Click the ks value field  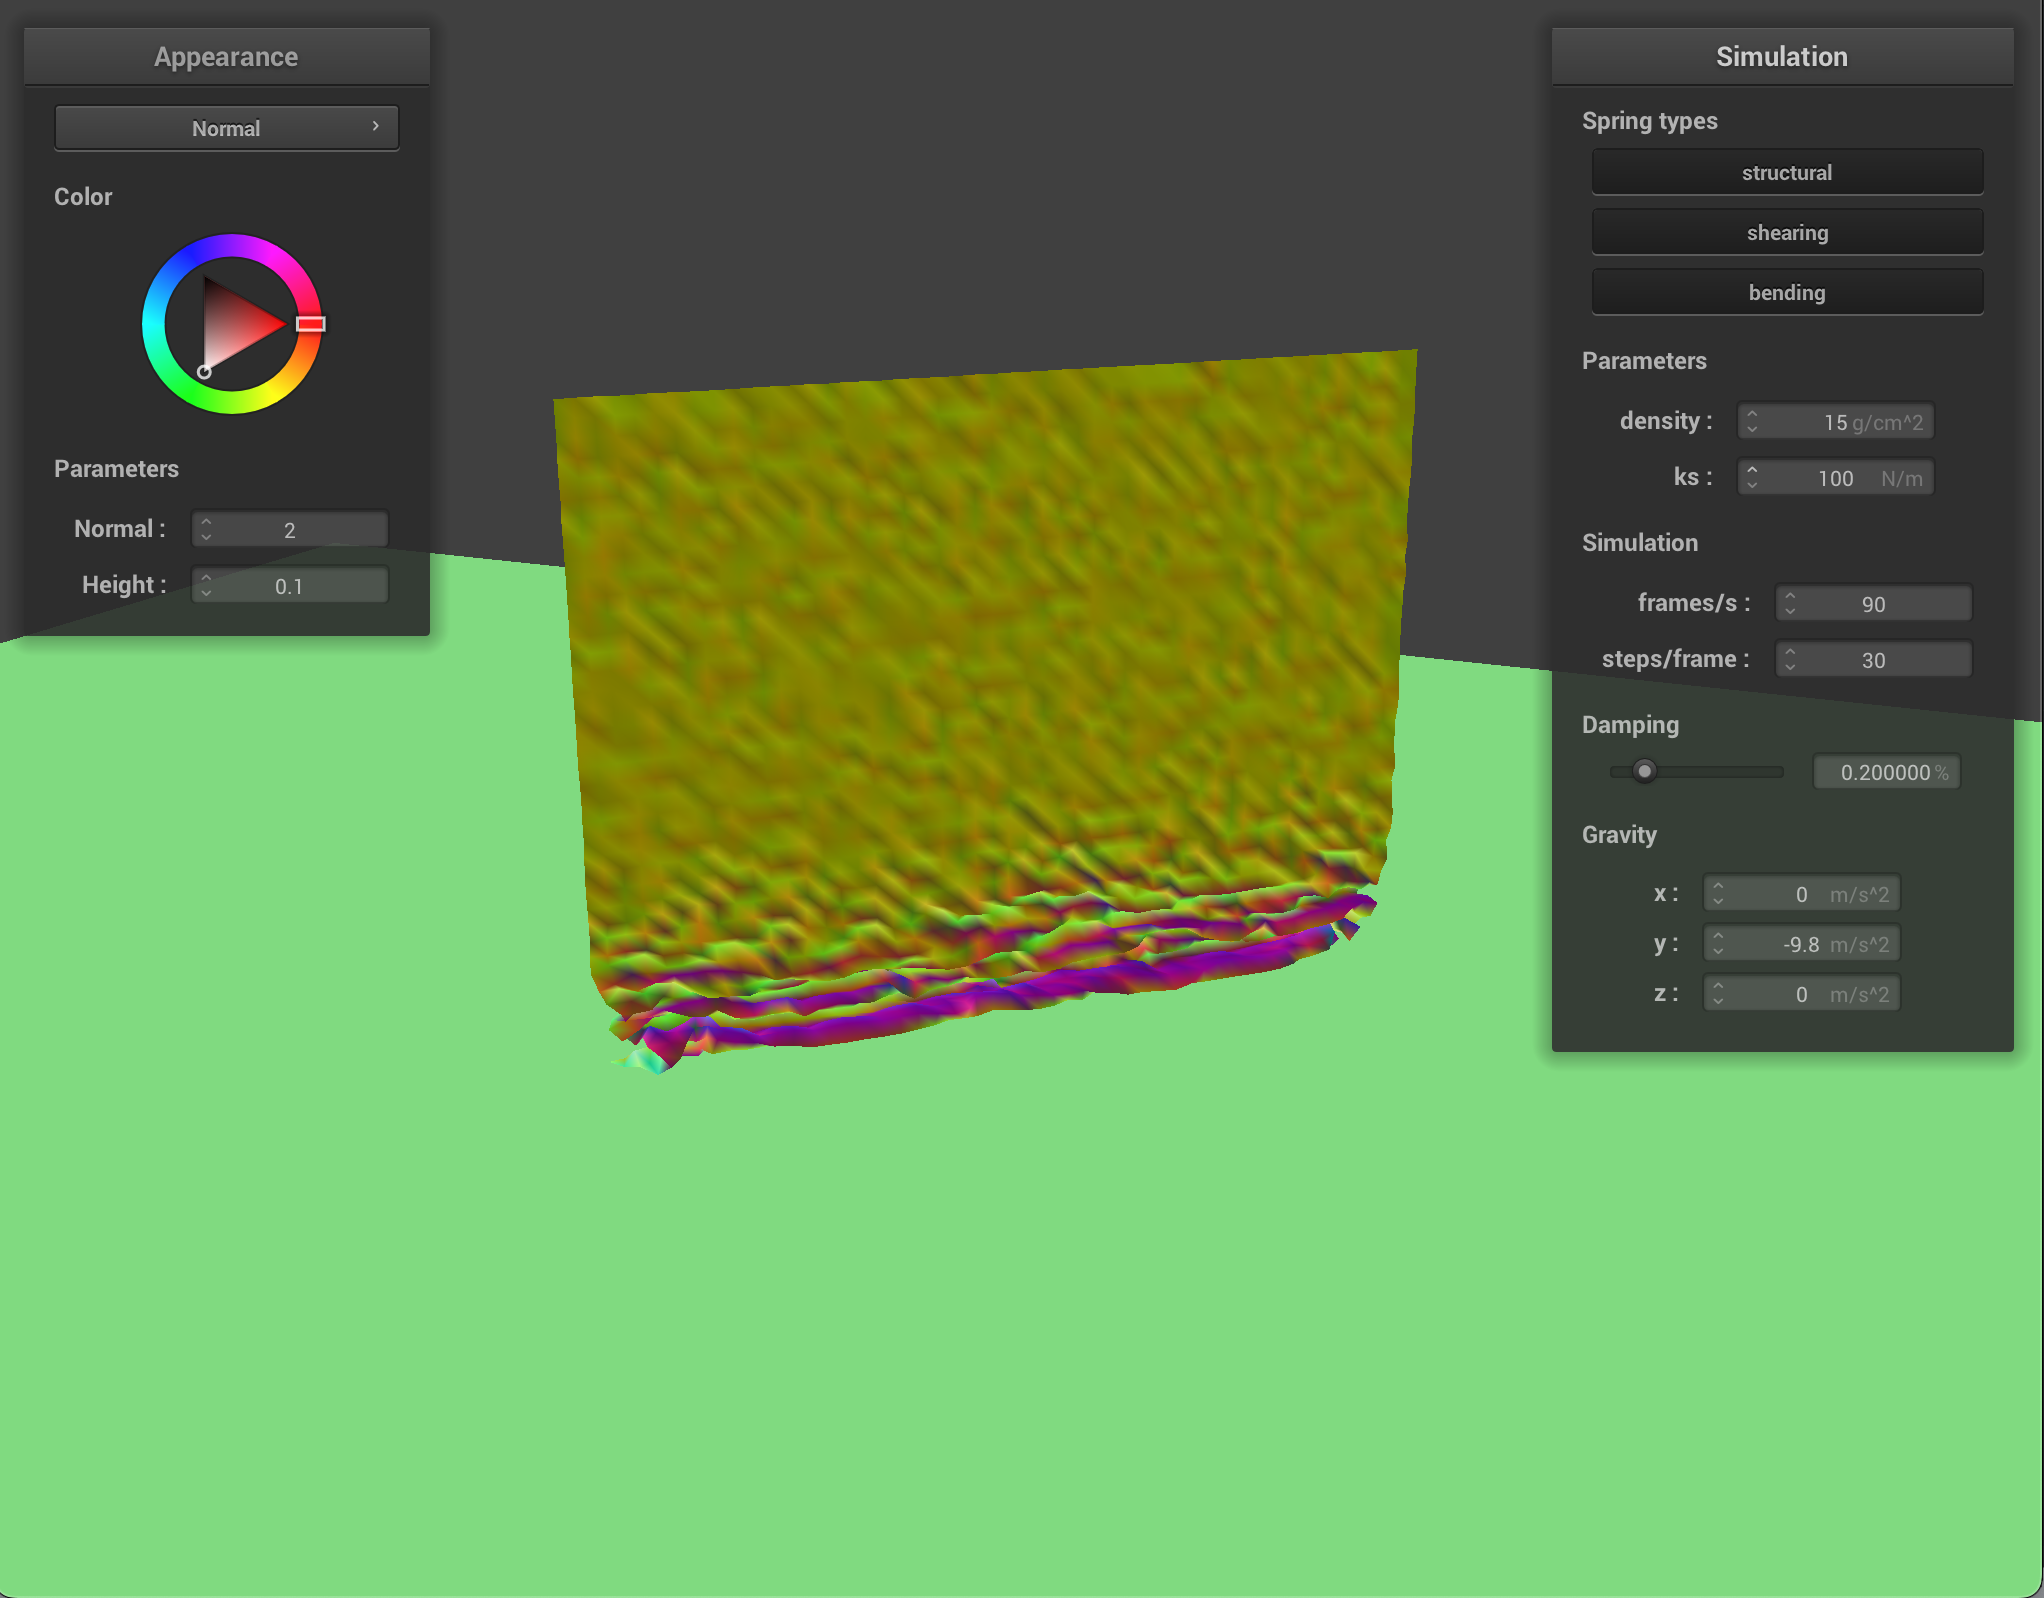point(1836,477)
